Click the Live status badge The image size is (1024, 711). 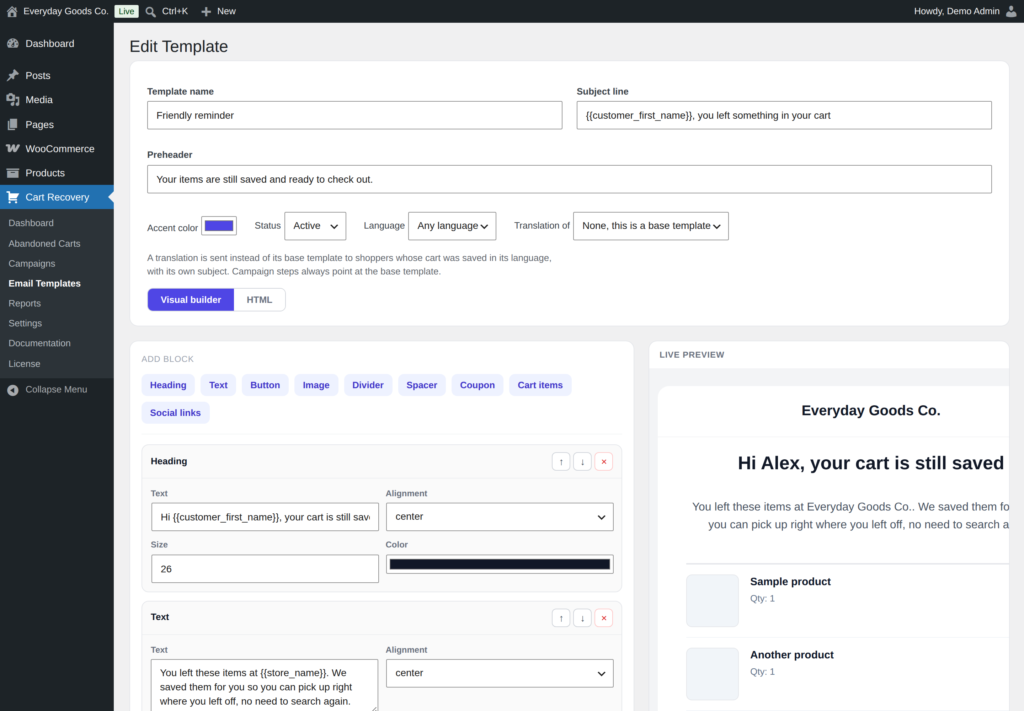pos(127,11)
